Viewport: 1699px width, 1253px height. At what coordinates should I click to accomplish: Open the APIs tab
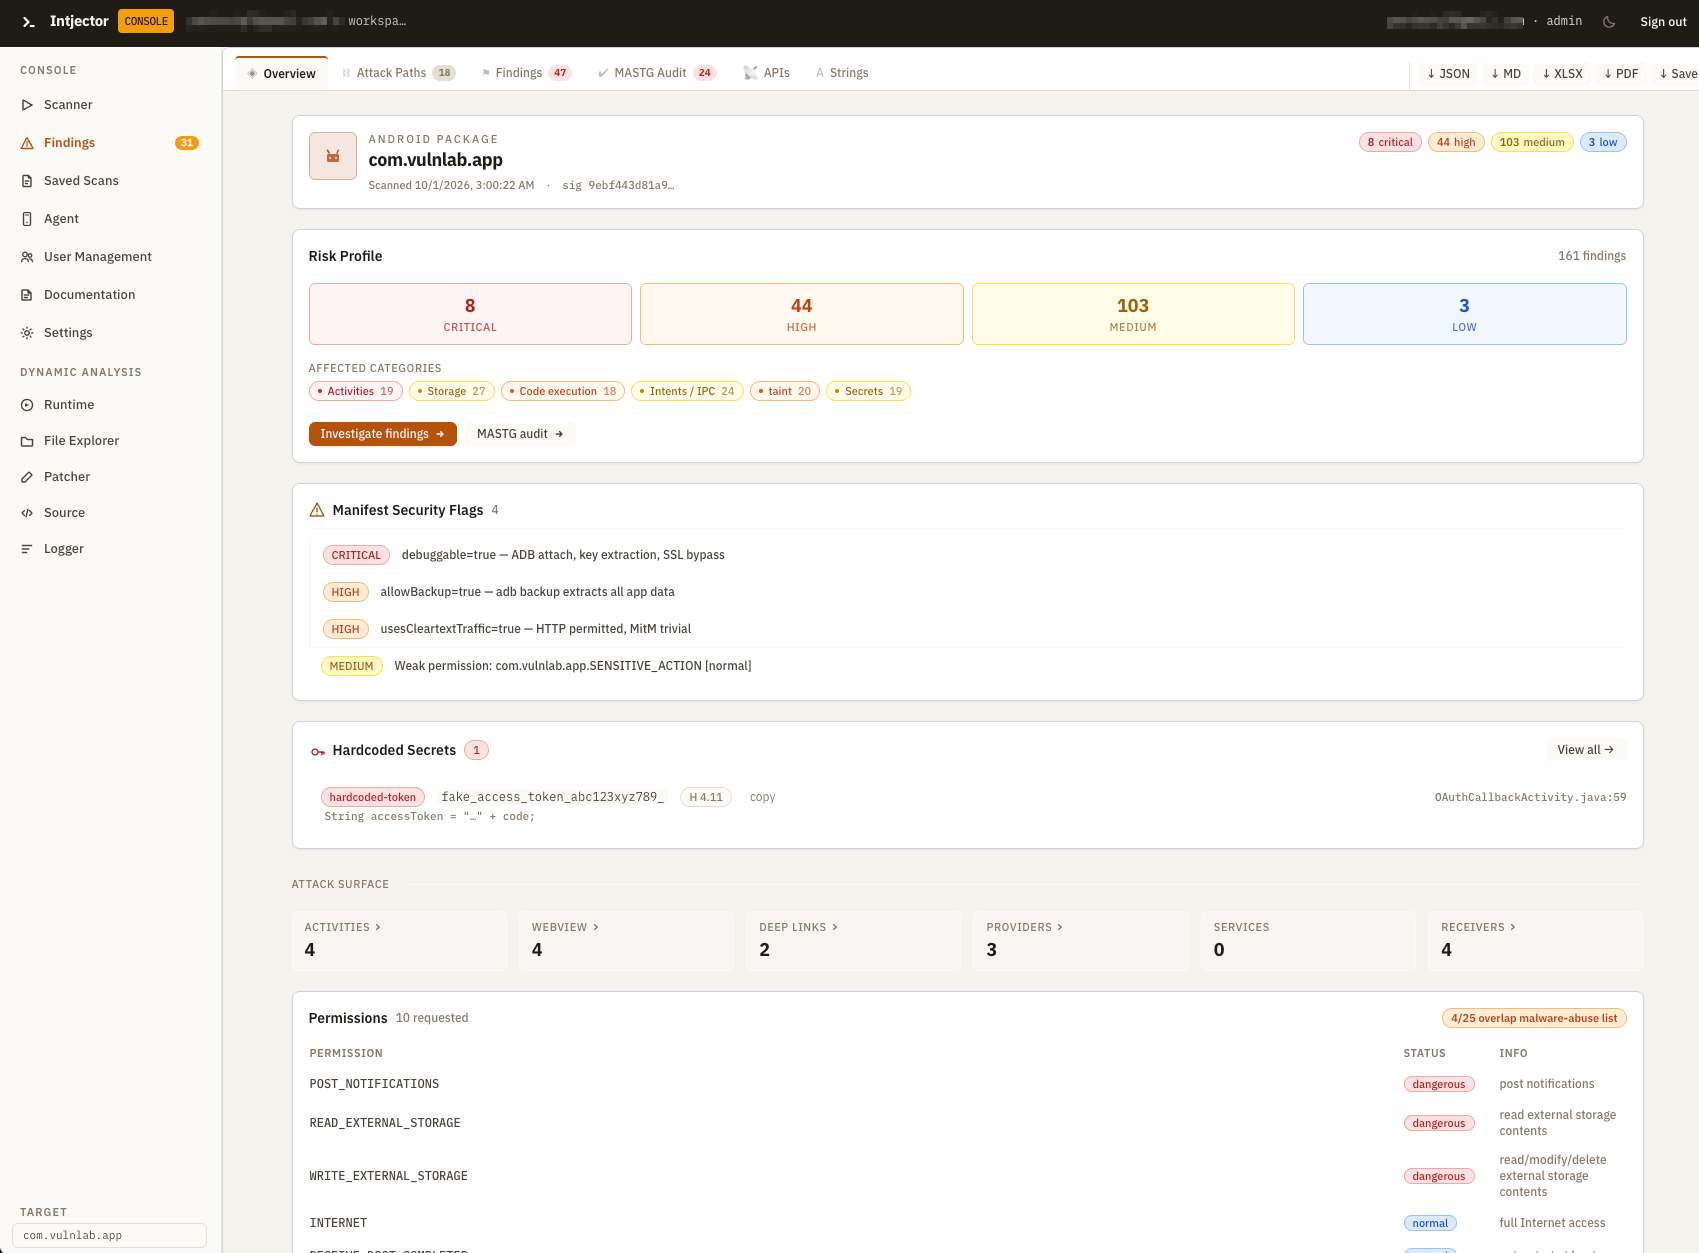pos(767,73)
